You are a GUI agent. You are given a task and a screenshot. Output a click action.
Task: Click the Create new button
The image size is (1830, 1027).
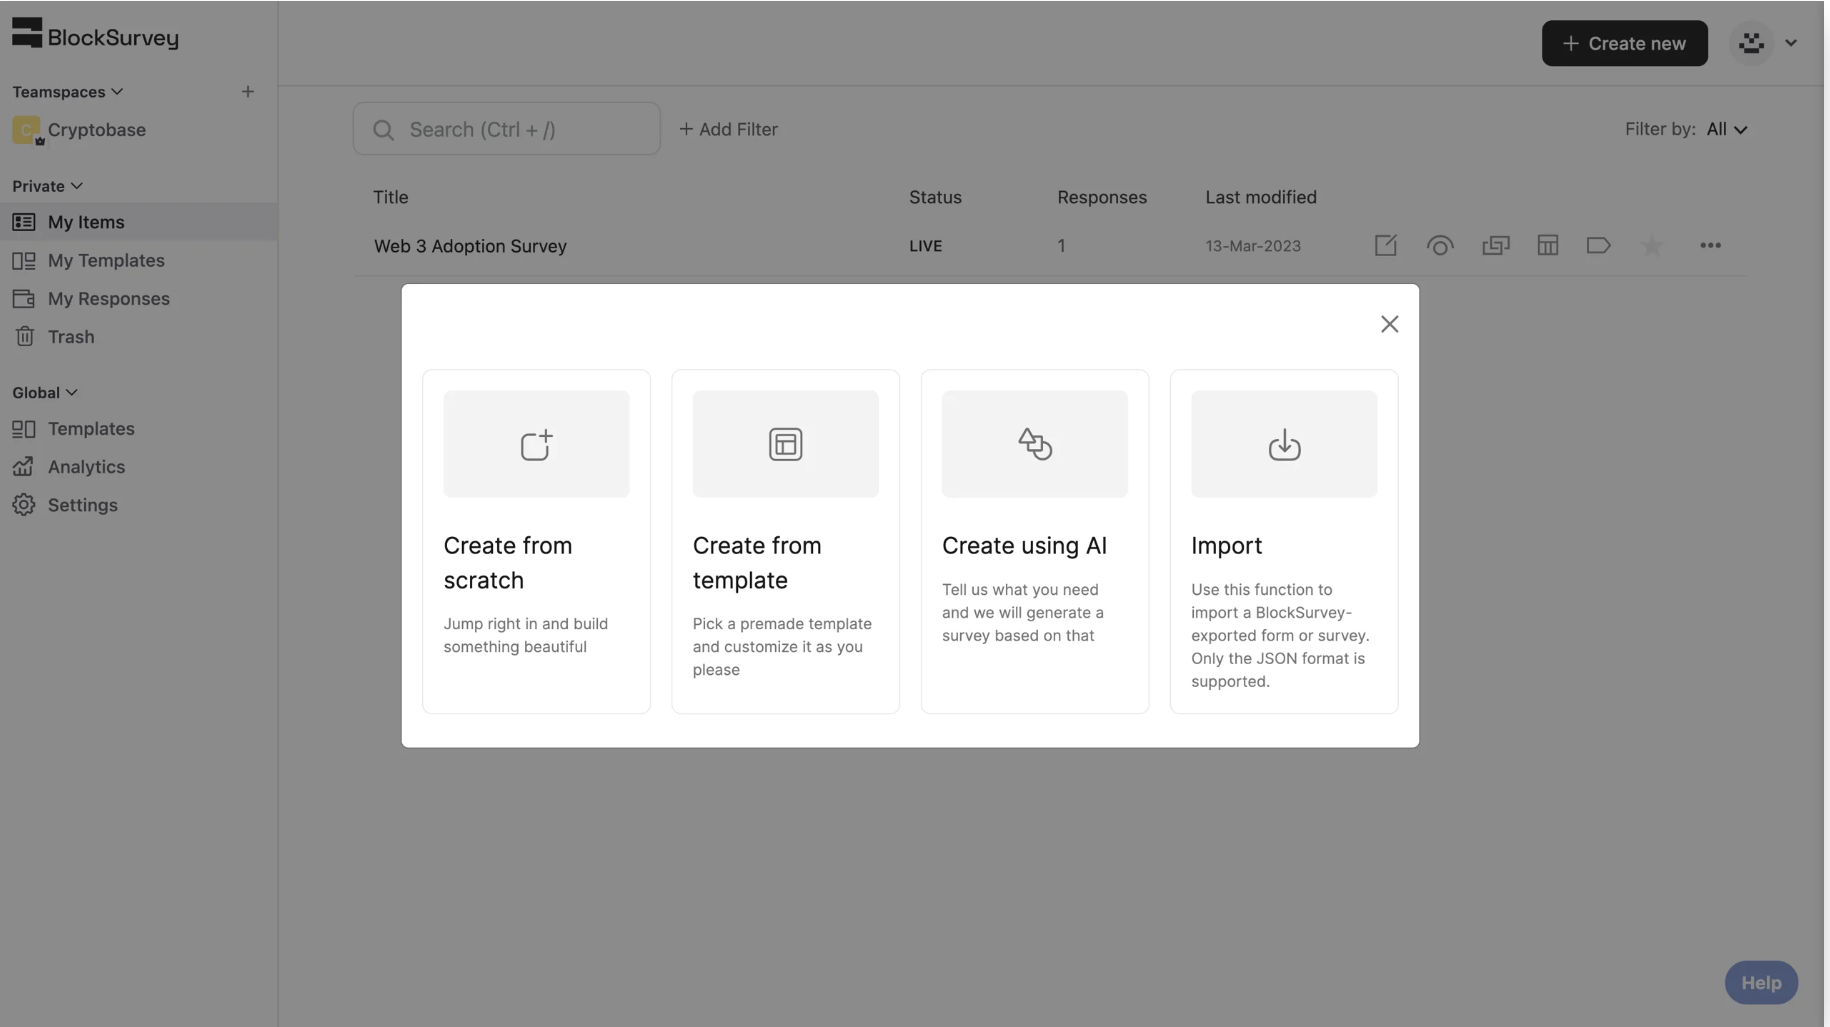coord(1624,43)
